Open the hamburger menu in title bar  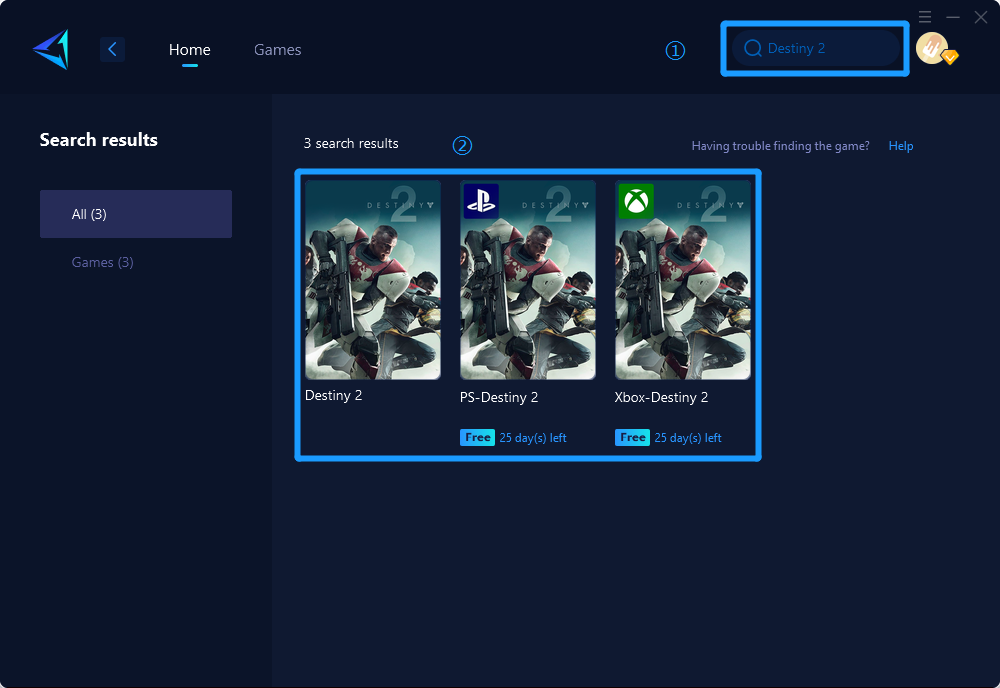[x=925, y=17]
